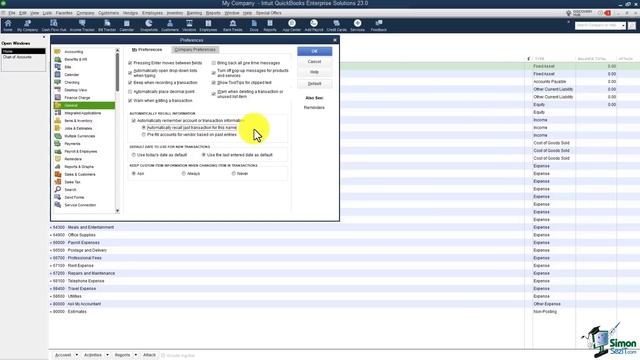
Task: Open Income Tracker from the toolbar
Action: 82,25
